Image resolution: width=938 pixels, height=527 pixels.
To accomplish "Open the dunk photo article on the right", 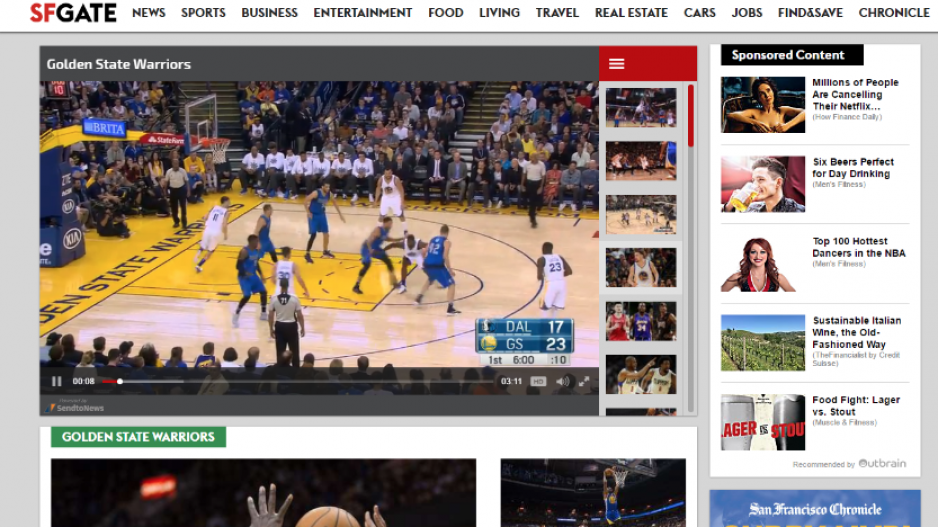I will pyautogui.click(x=593, y=493).
